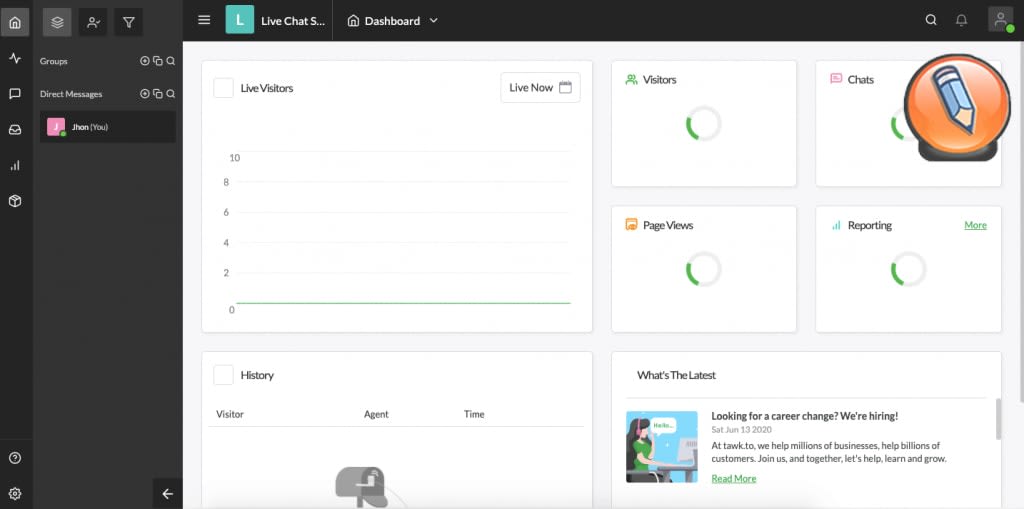Click the copy icon beside Groups
This screenshot has width=1024, height=509.
157,61
